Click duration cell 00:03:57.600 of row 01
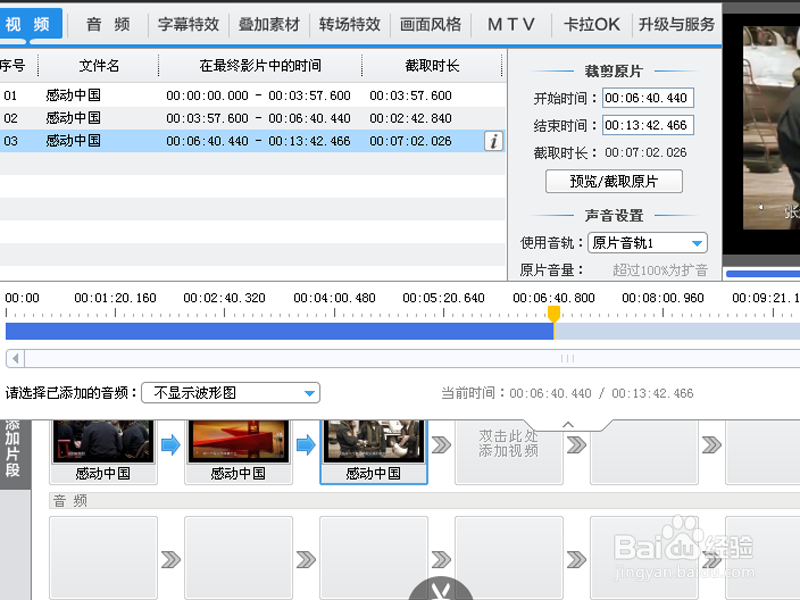This screenshot has width=800, height=600. 411,95
